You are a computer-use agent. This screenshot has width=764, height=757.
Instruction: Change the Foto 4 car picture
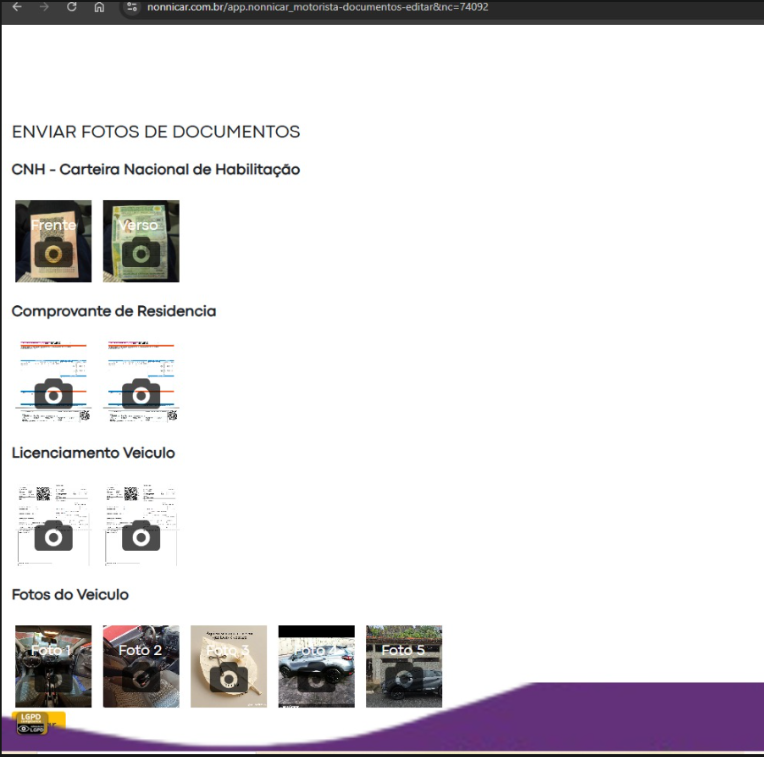tap(316, 666)
